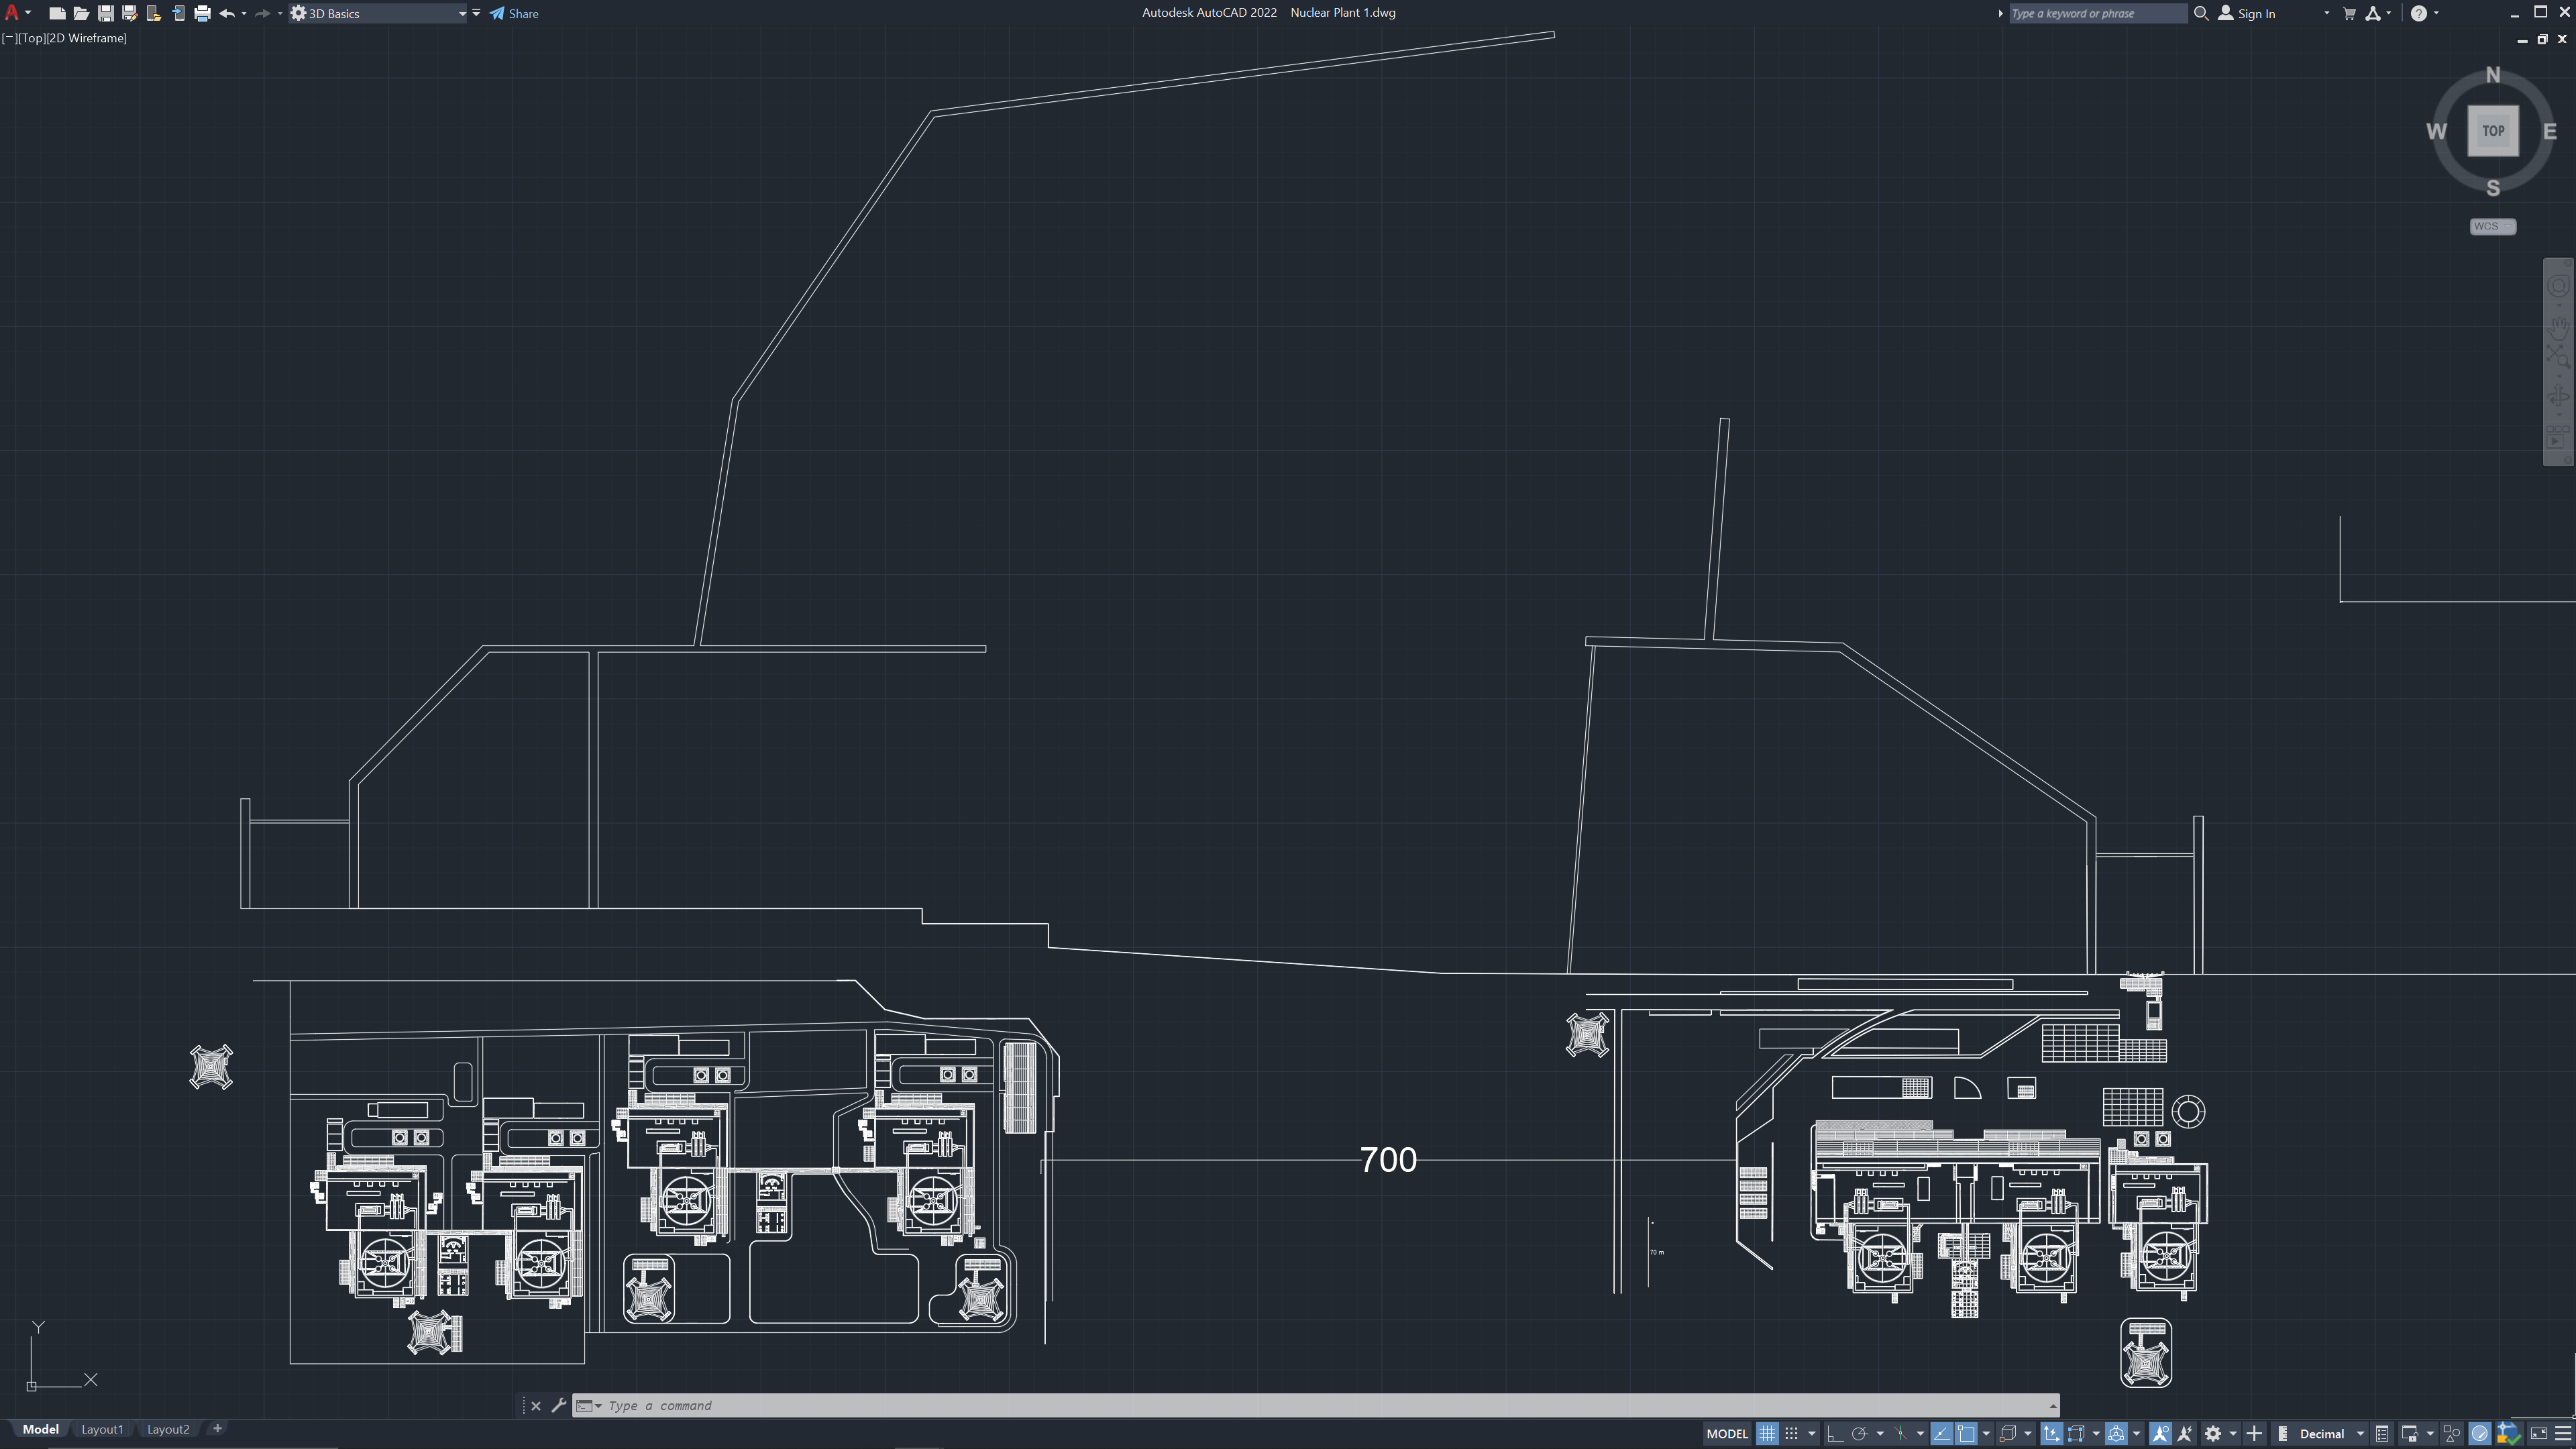Screen dimensions: 2576x1449
Task: Expand the workspace switching gear dropdown arrow
Action: coord(2233,1434)
